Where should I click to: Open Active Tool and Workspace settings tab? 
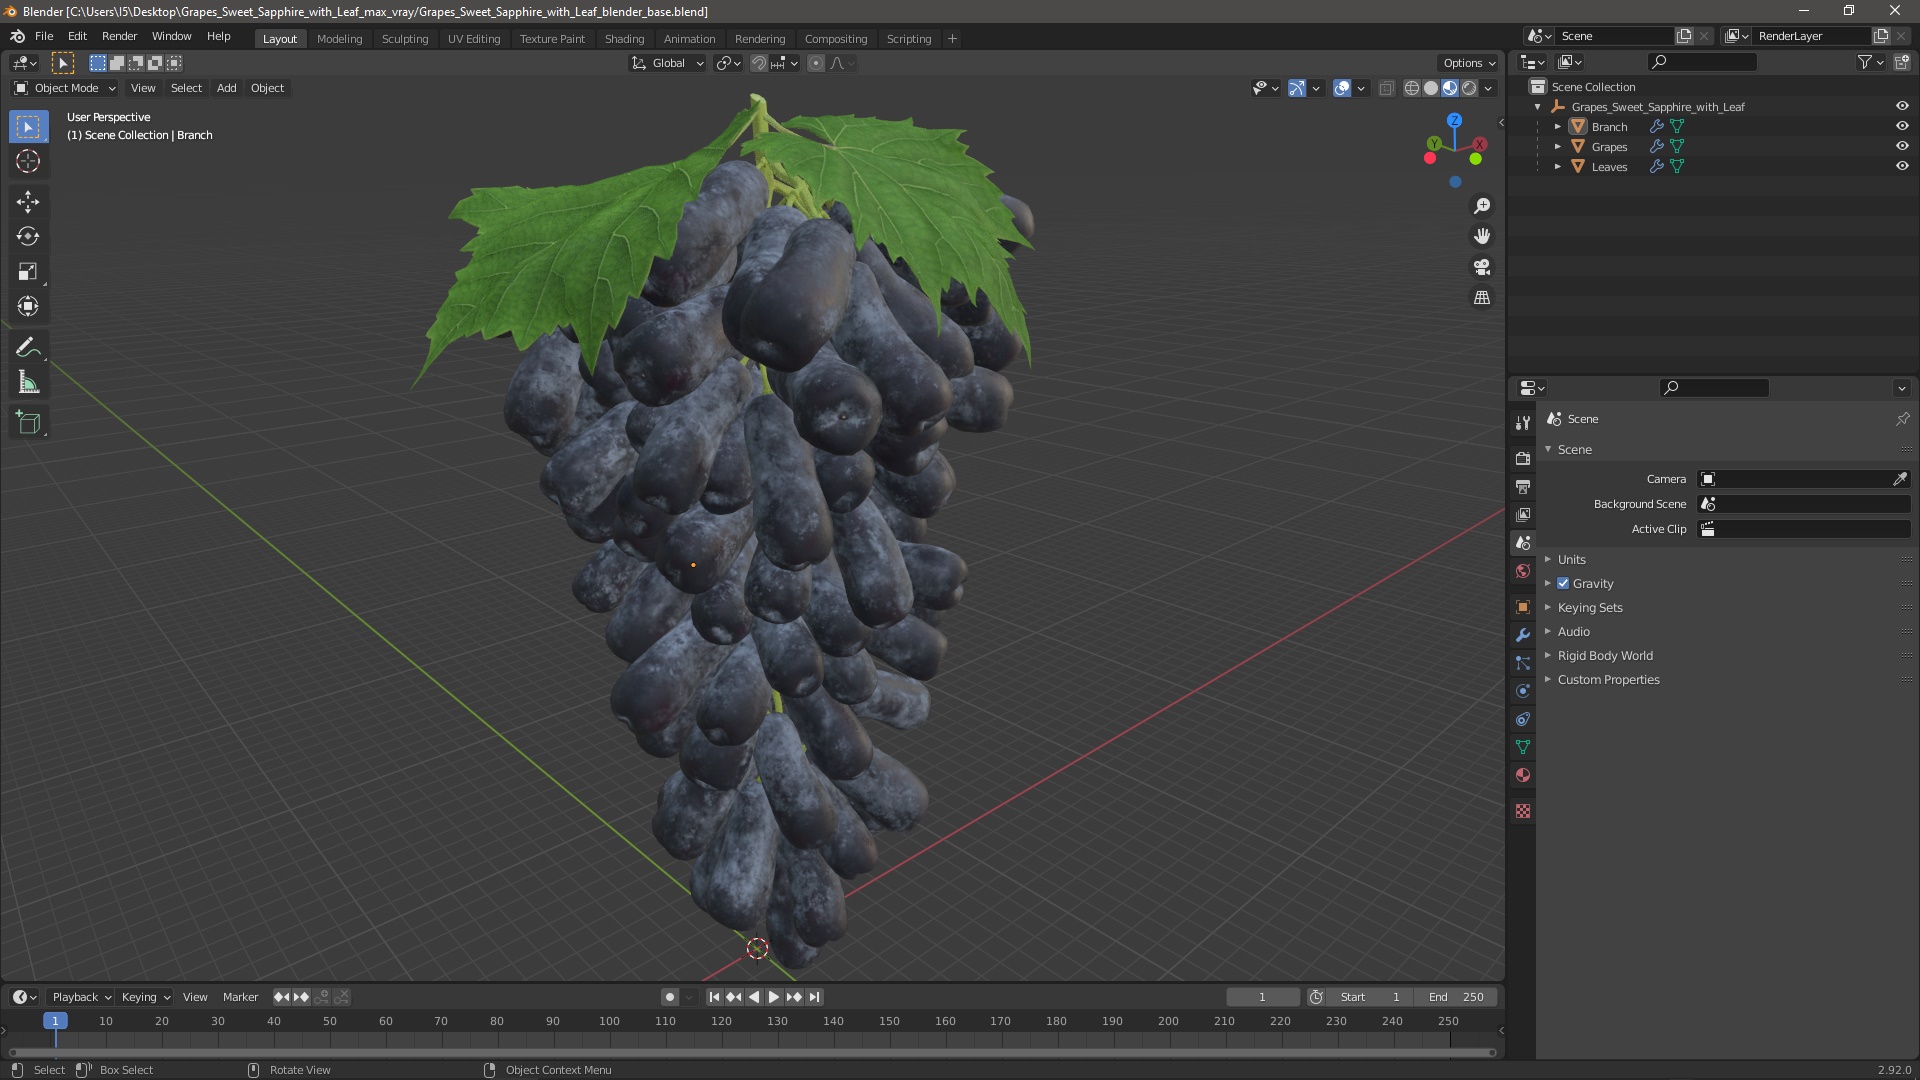(x=1523, y=423)
